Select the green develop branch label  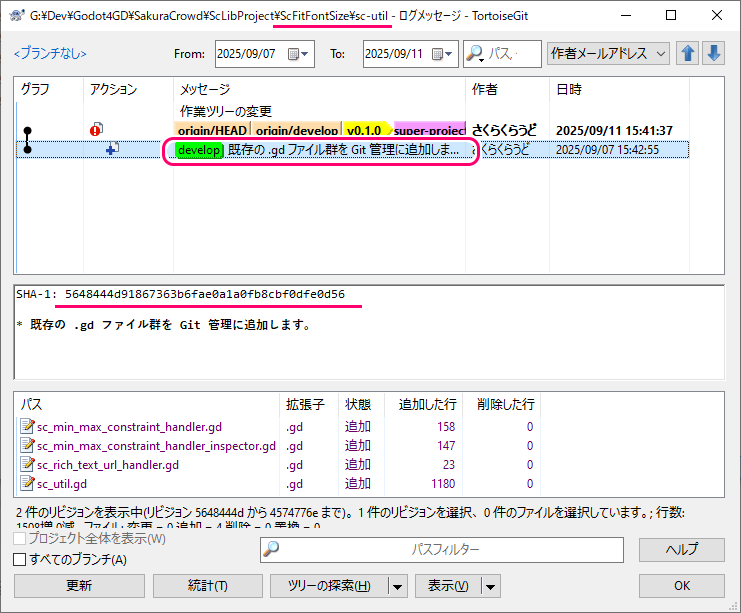[x=198, y=149]
